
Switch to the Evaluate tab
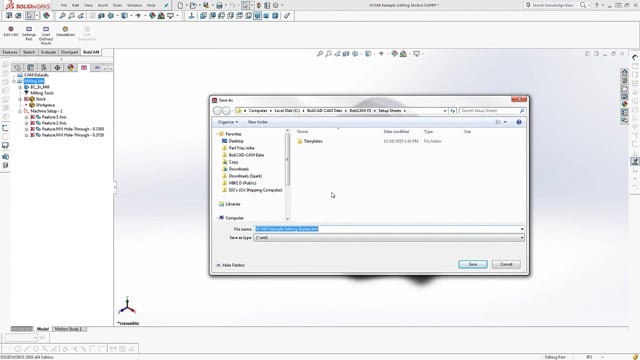pos(48,52)
